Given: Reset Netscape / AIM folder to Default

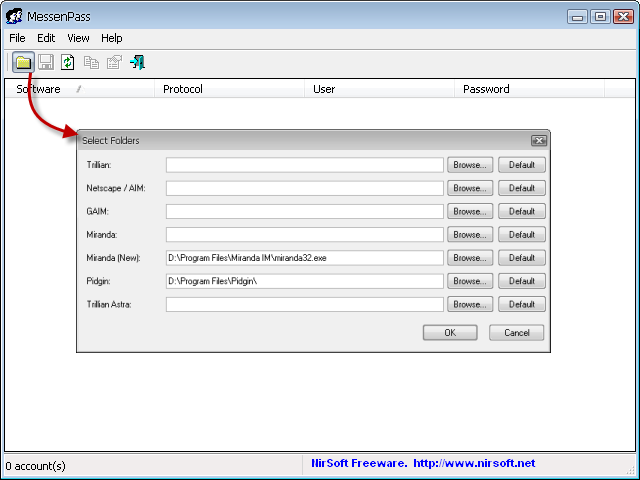Looking at the screenshot, I should click(522, 188).
